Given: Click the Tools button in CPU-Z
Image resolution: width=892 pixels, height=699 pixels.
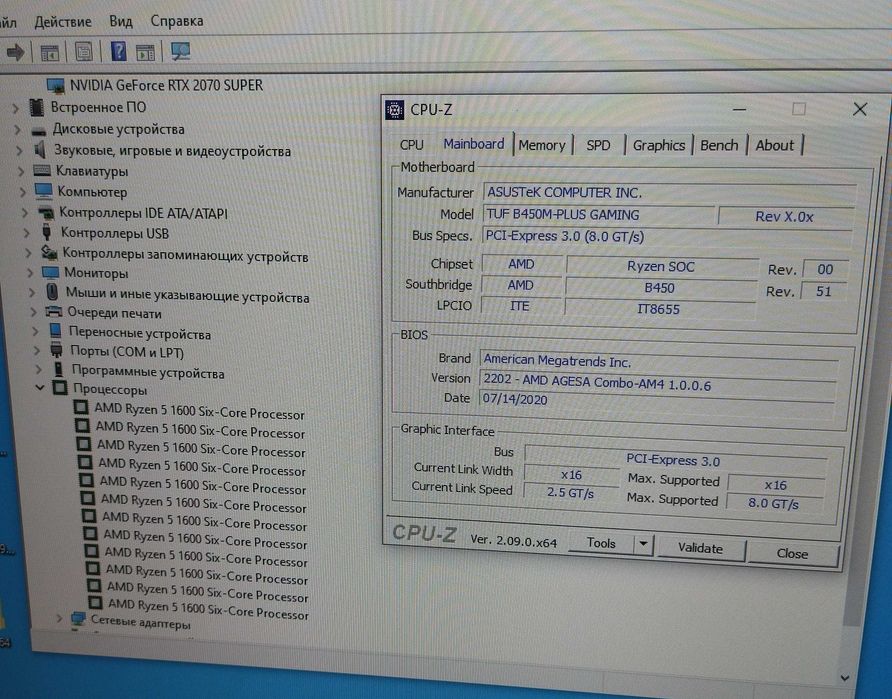Looking at the screenshot, I should (601, 544).
